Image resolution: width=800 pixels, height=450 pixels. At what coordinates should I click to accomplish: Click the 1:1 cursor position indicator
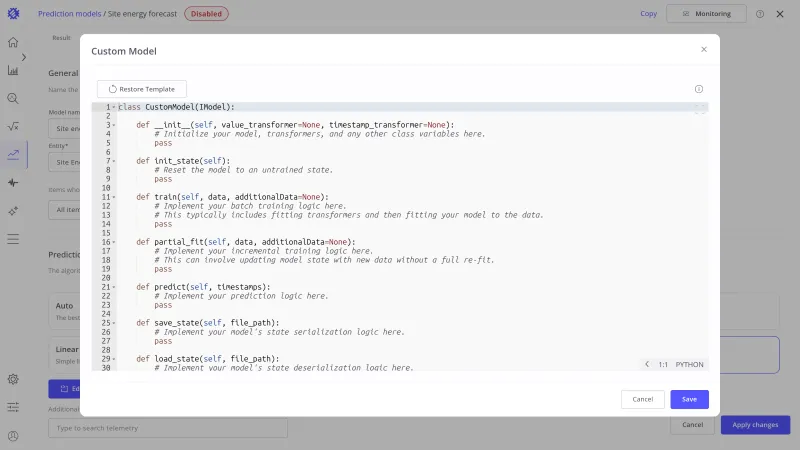click(x=663, y=364)
